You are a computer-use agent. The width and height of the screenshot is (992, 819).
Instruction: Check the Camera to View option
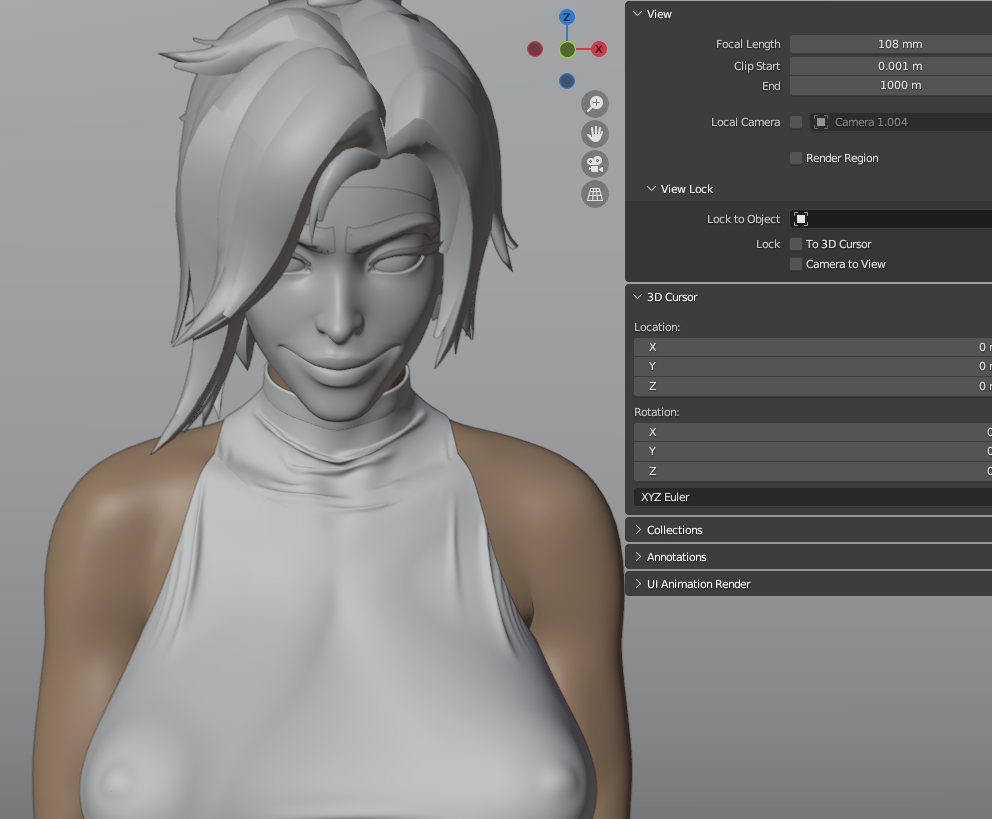point(796,264)
